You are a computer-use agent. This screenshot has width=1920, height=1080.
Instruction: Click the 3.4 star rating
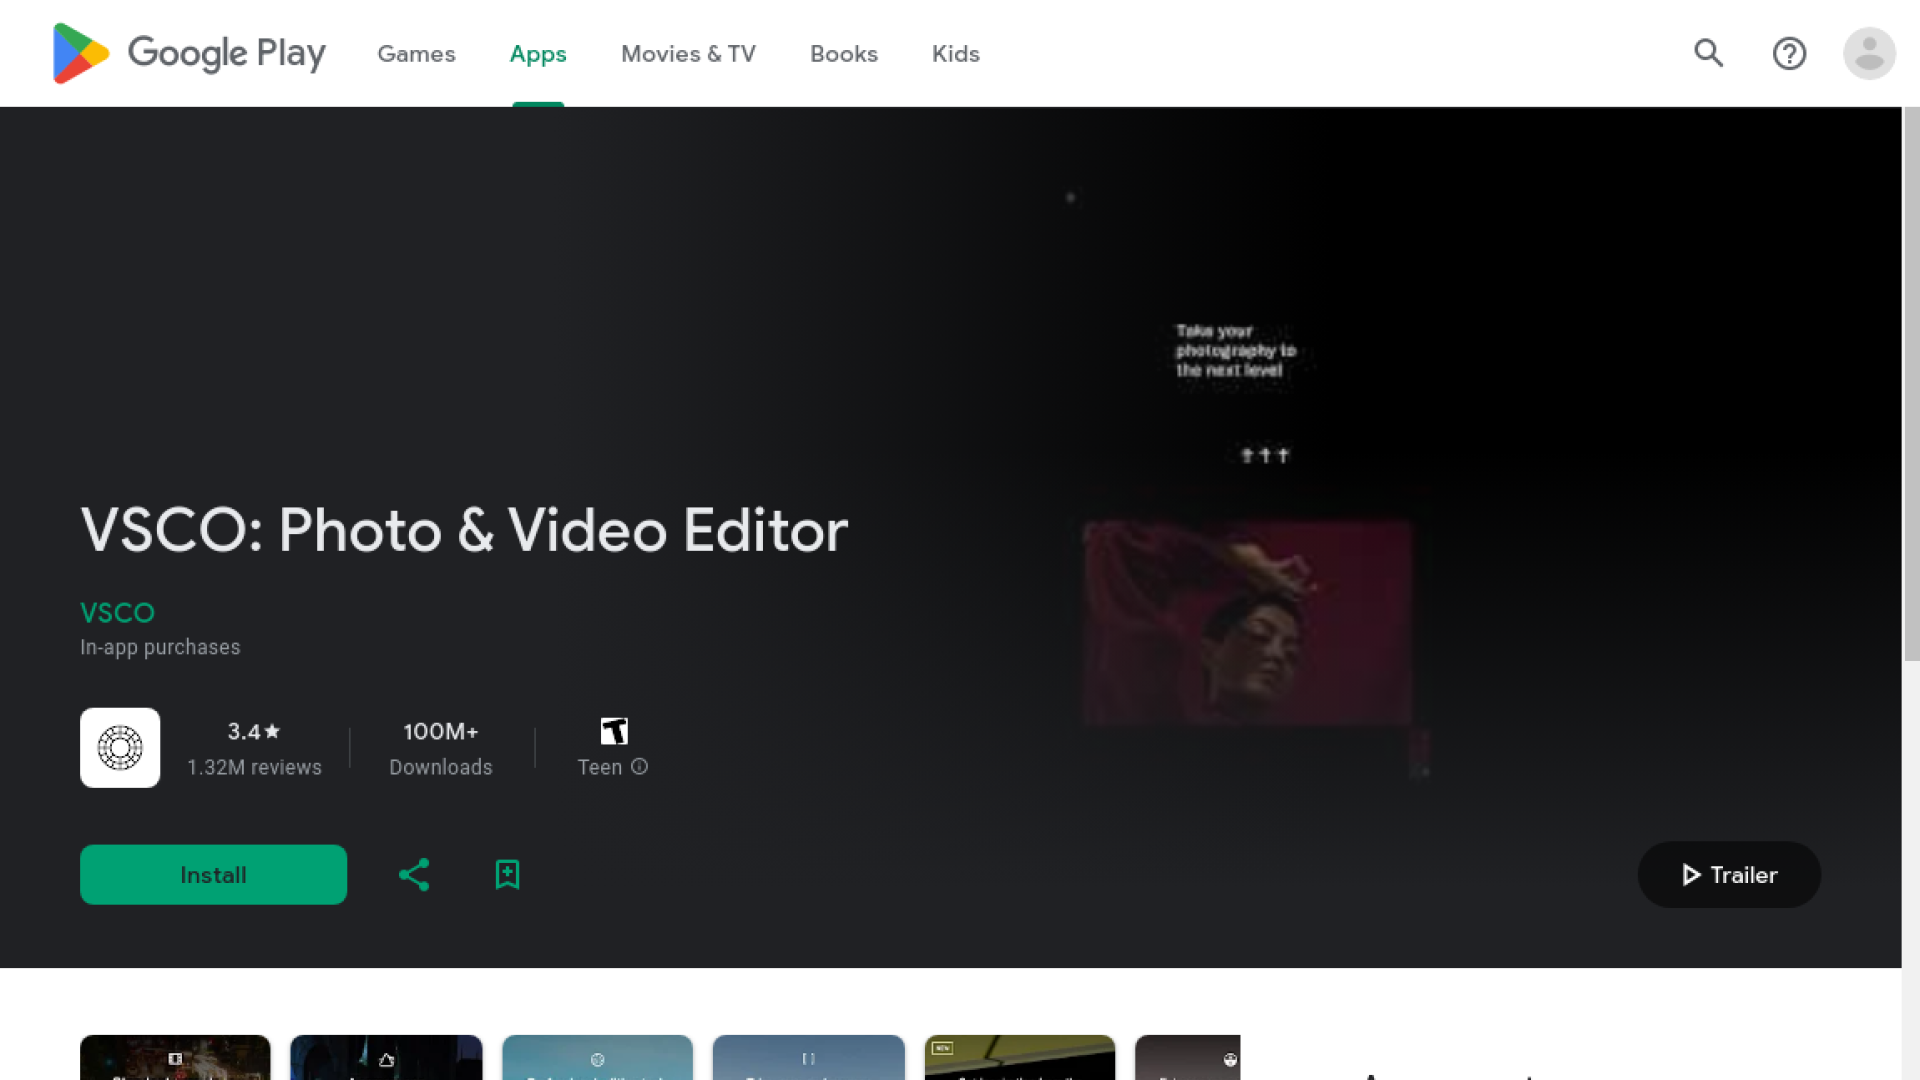pos(254,732)
